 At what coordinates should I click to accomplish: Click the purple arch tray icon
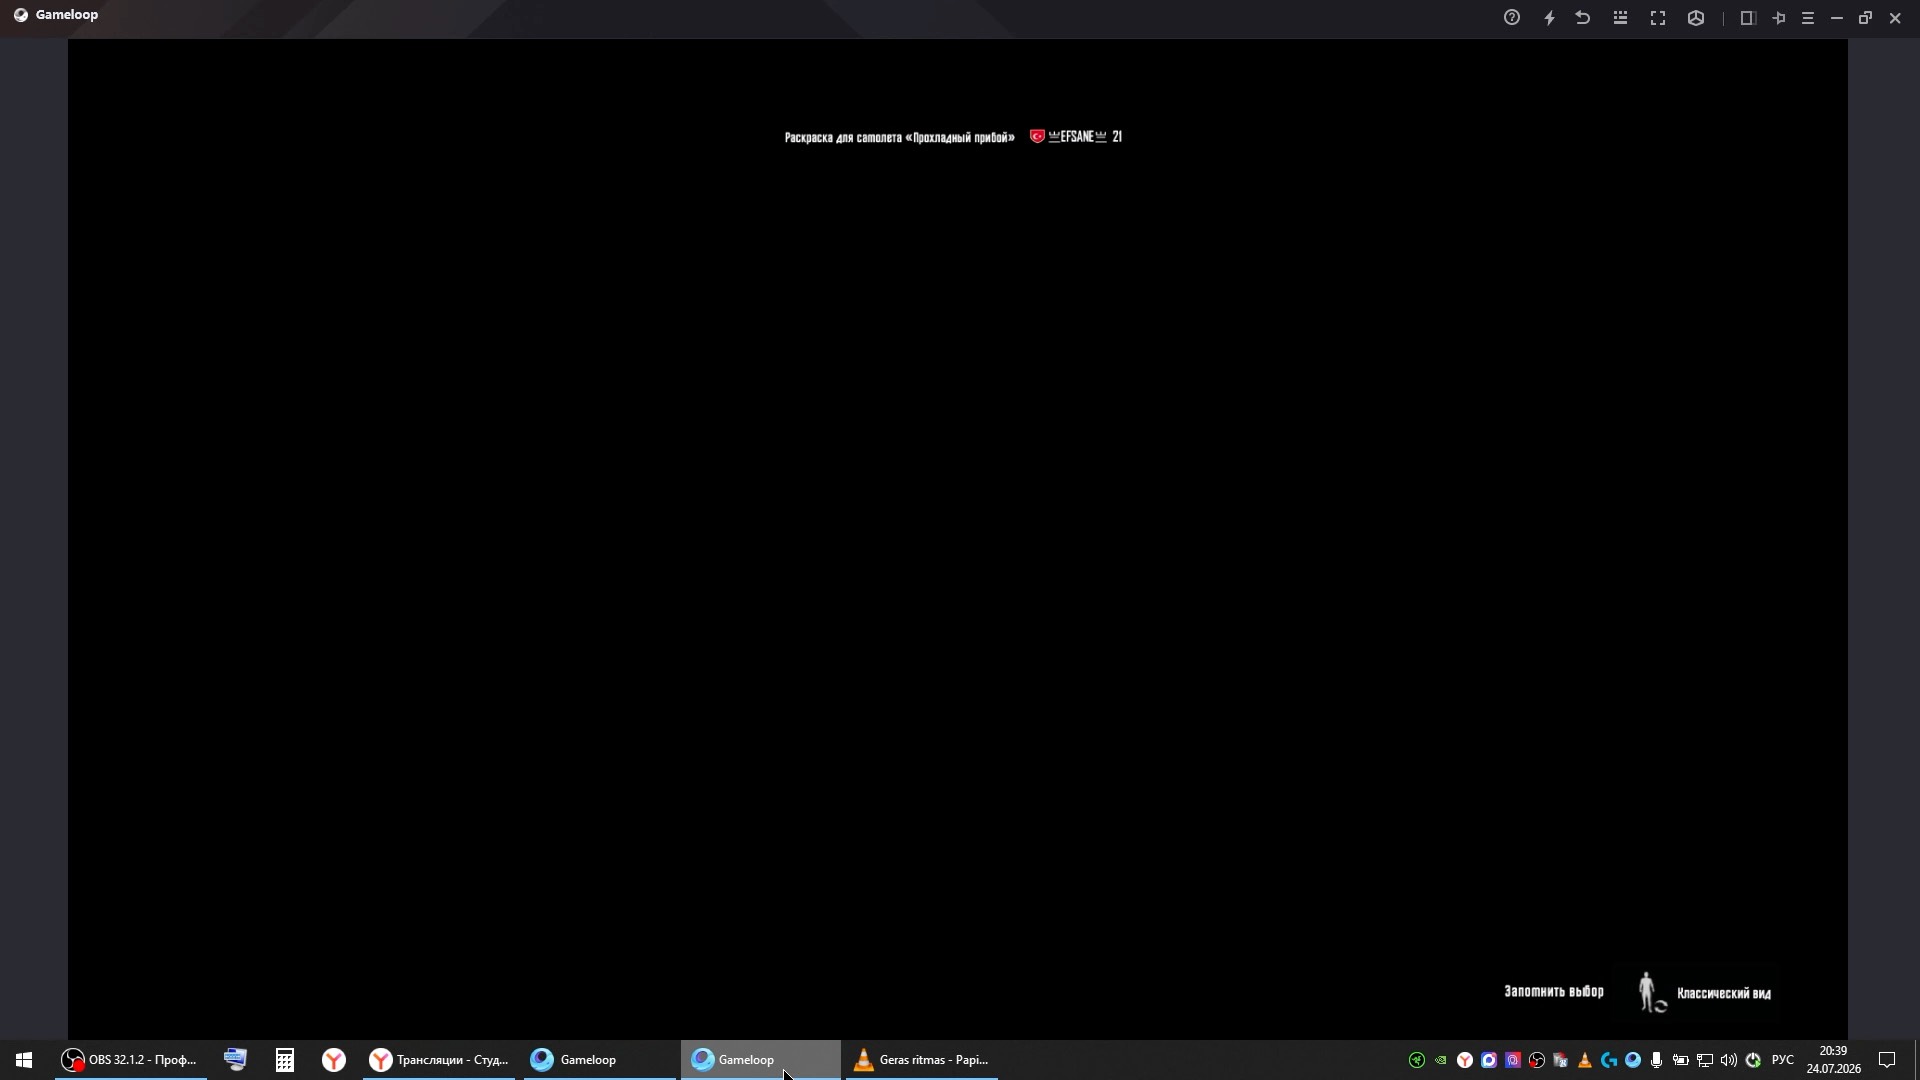1513,1060
